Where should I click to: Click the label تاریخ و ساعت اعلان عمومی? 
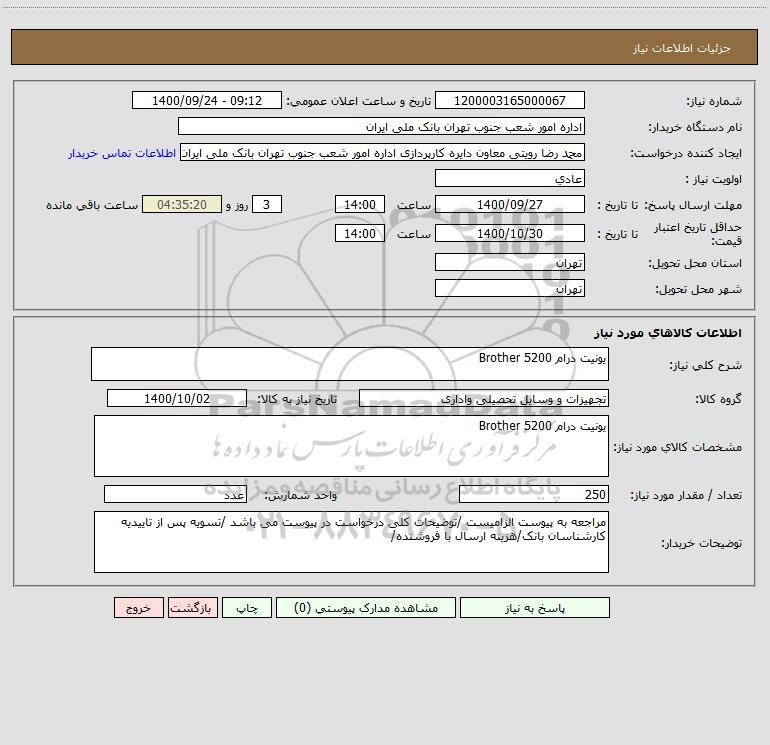(x=359, y=101)
